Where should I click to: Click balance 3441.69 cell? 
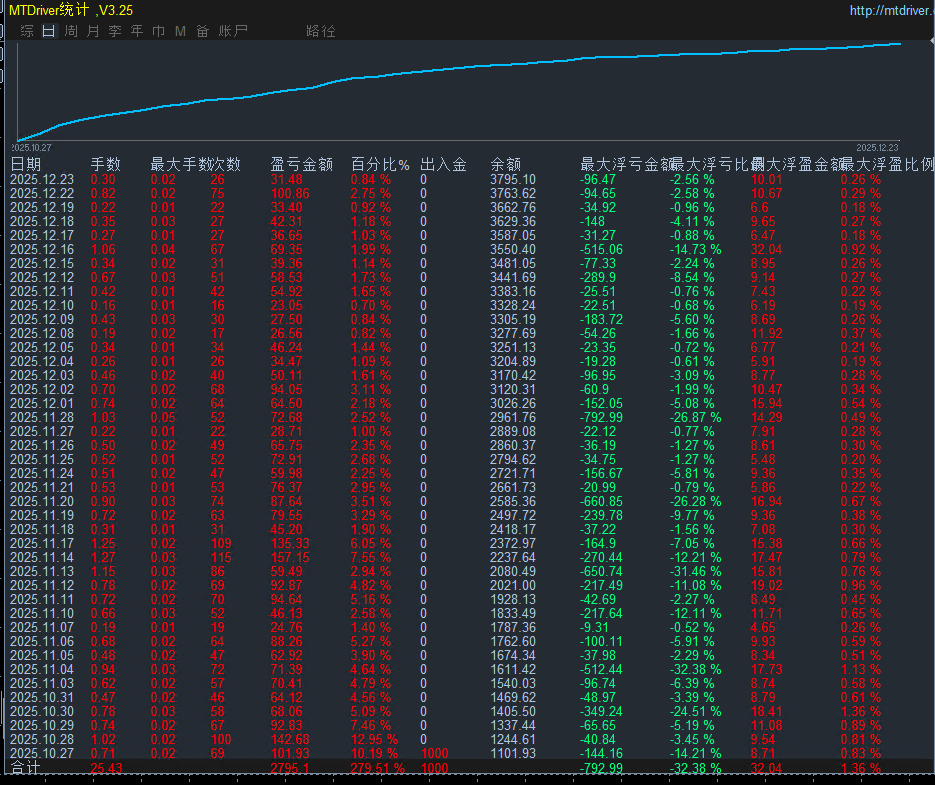click(x=513, y=277)
